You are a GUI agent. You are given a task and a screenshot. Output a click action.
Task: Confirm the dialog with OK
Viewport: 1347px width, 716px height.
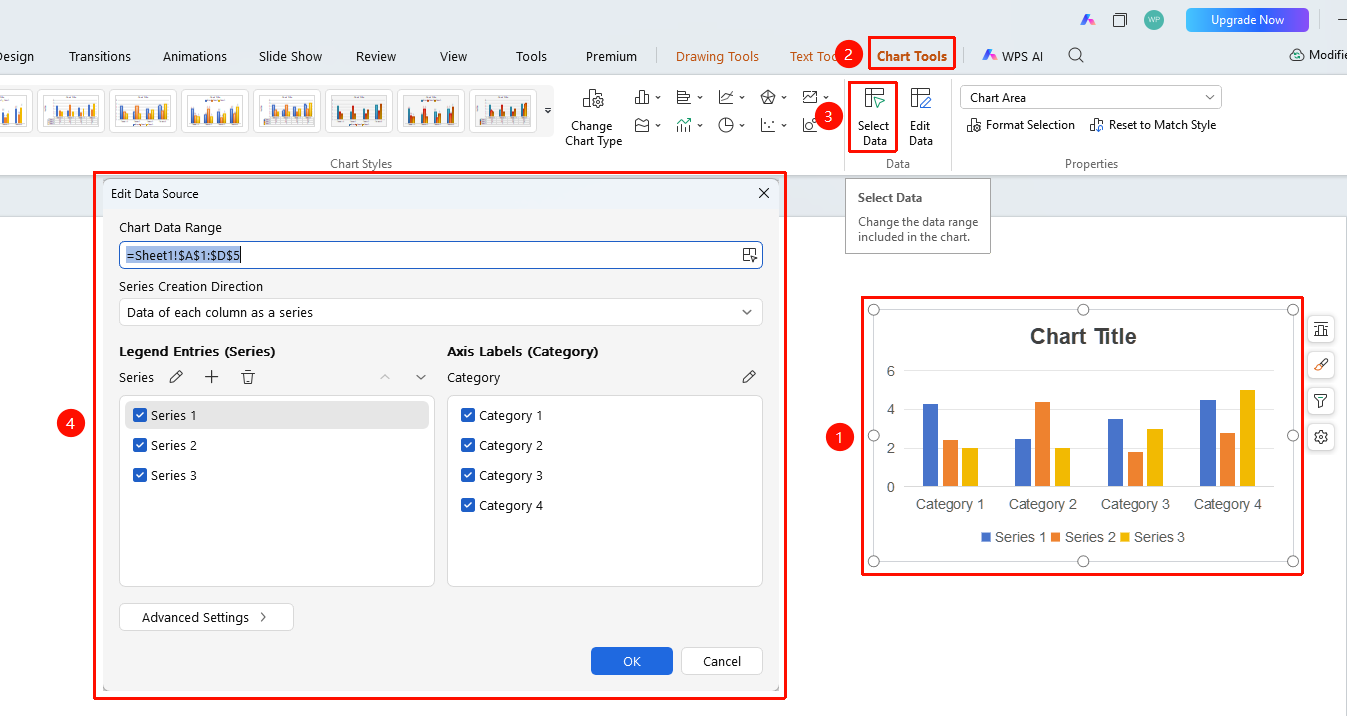tap(632, 661)
